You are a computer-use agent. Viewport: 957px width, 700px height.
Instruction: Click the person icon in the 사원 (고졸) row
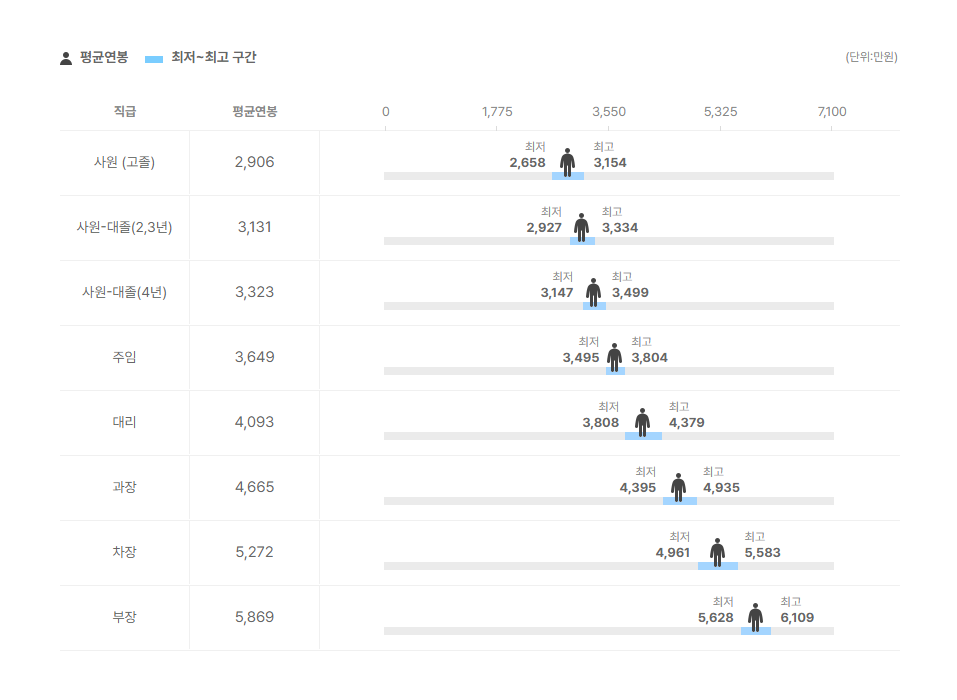[x=568, y=162]
